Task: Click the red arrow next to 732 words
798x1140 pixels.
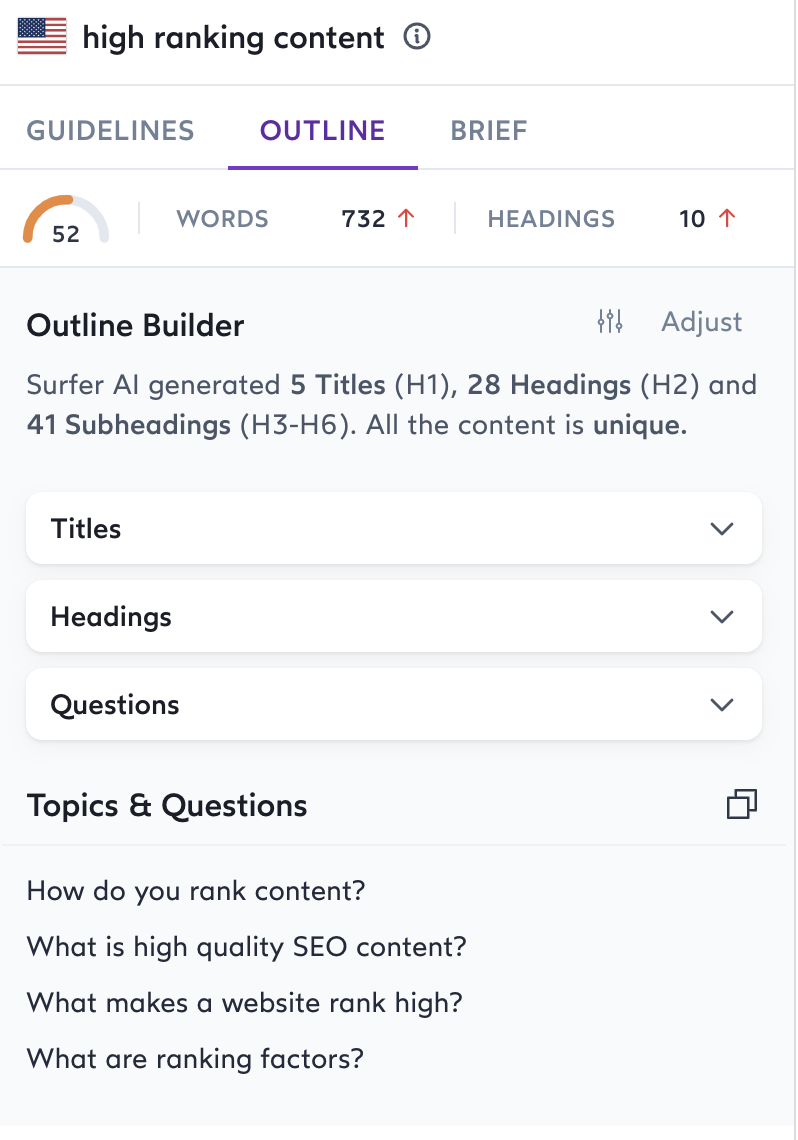Action: [406, 217]
